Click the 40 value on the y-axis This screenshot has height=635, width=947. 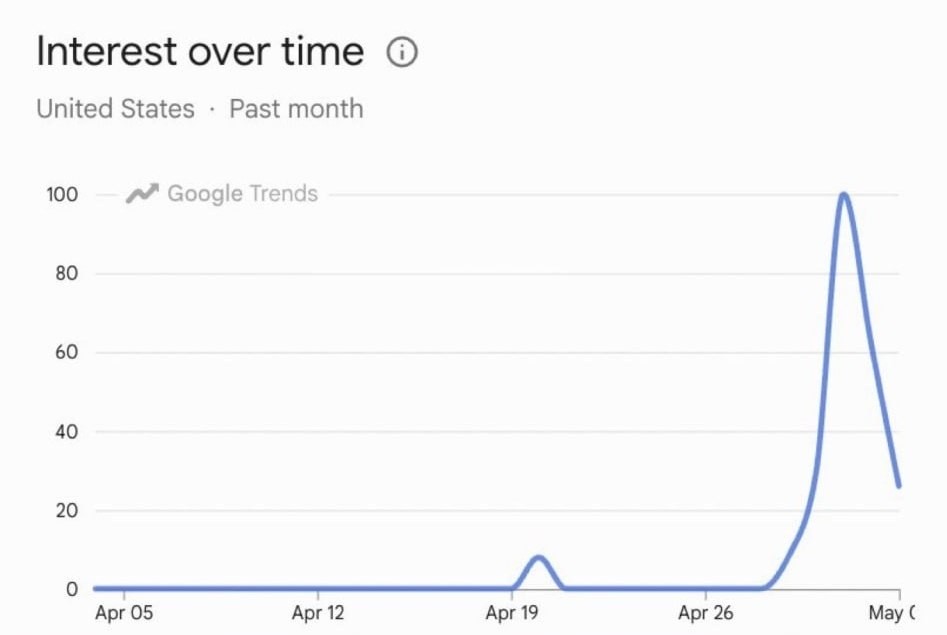pyautogui.click(x=66, y=431)
